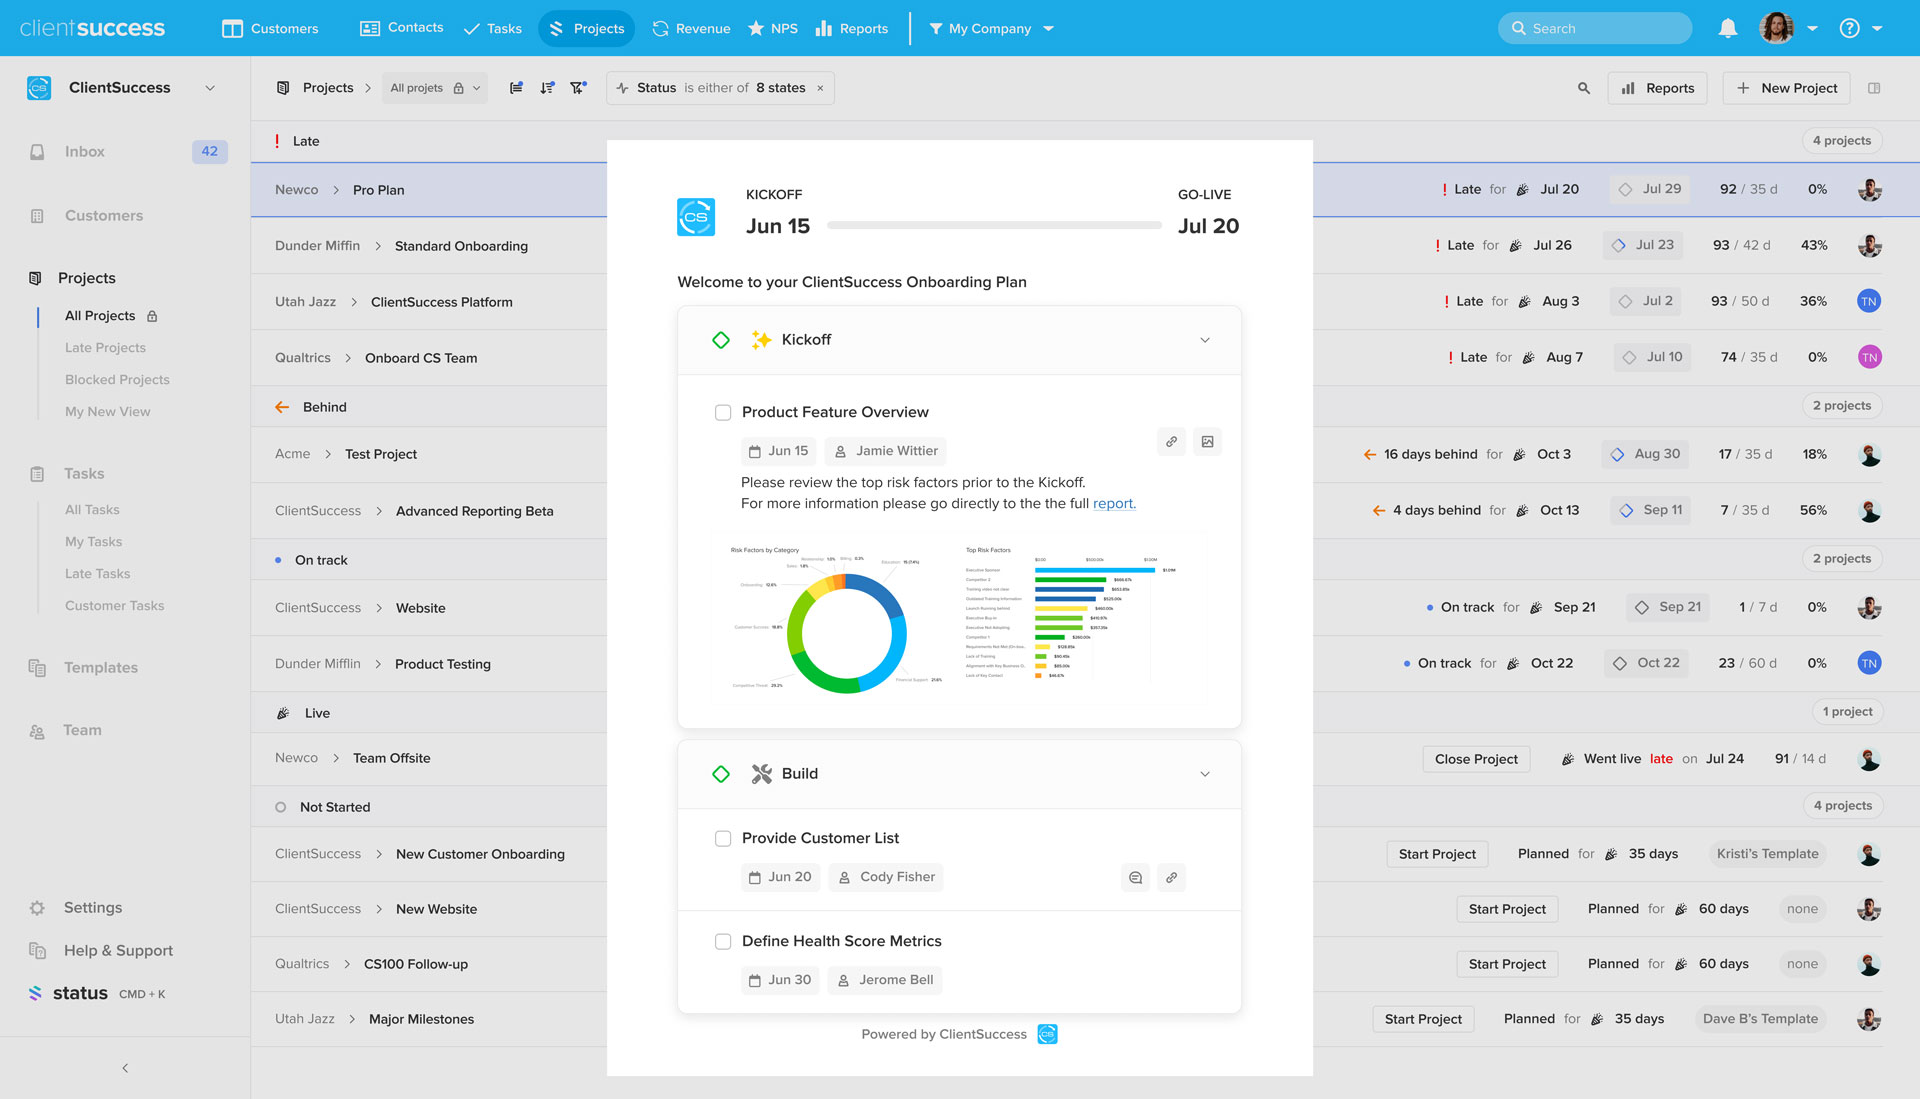The width and height of the screenshot is (1920, 1099).
Task: Click the Kickoff to Go-Live progress bar
Action: point(994,226)
